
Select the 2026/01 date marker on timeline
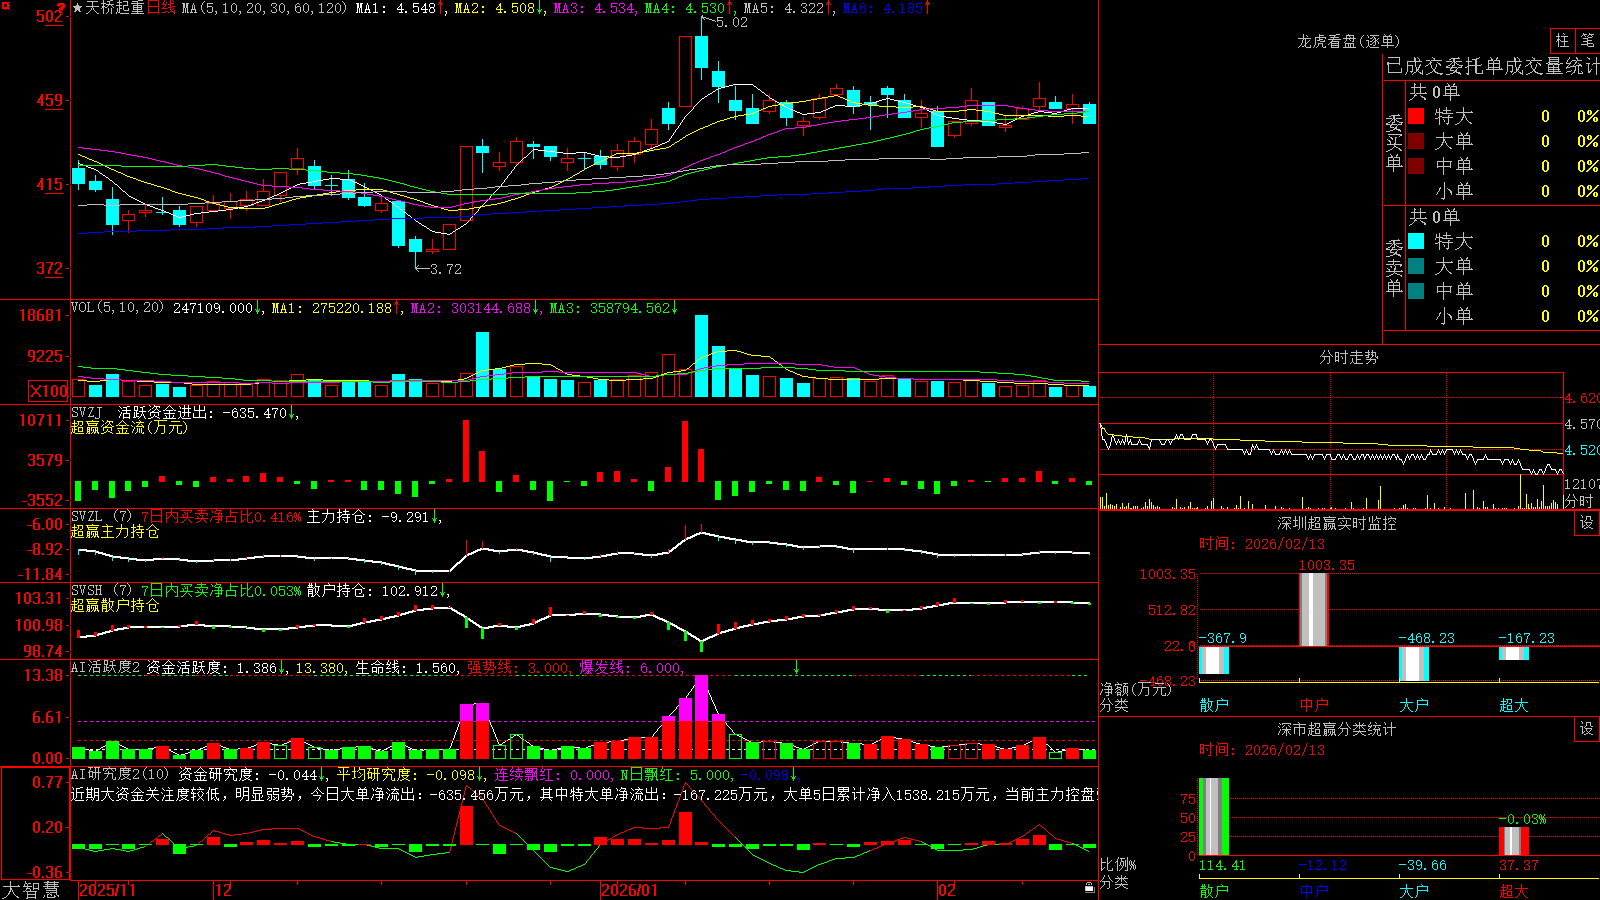tap(630, 890)
